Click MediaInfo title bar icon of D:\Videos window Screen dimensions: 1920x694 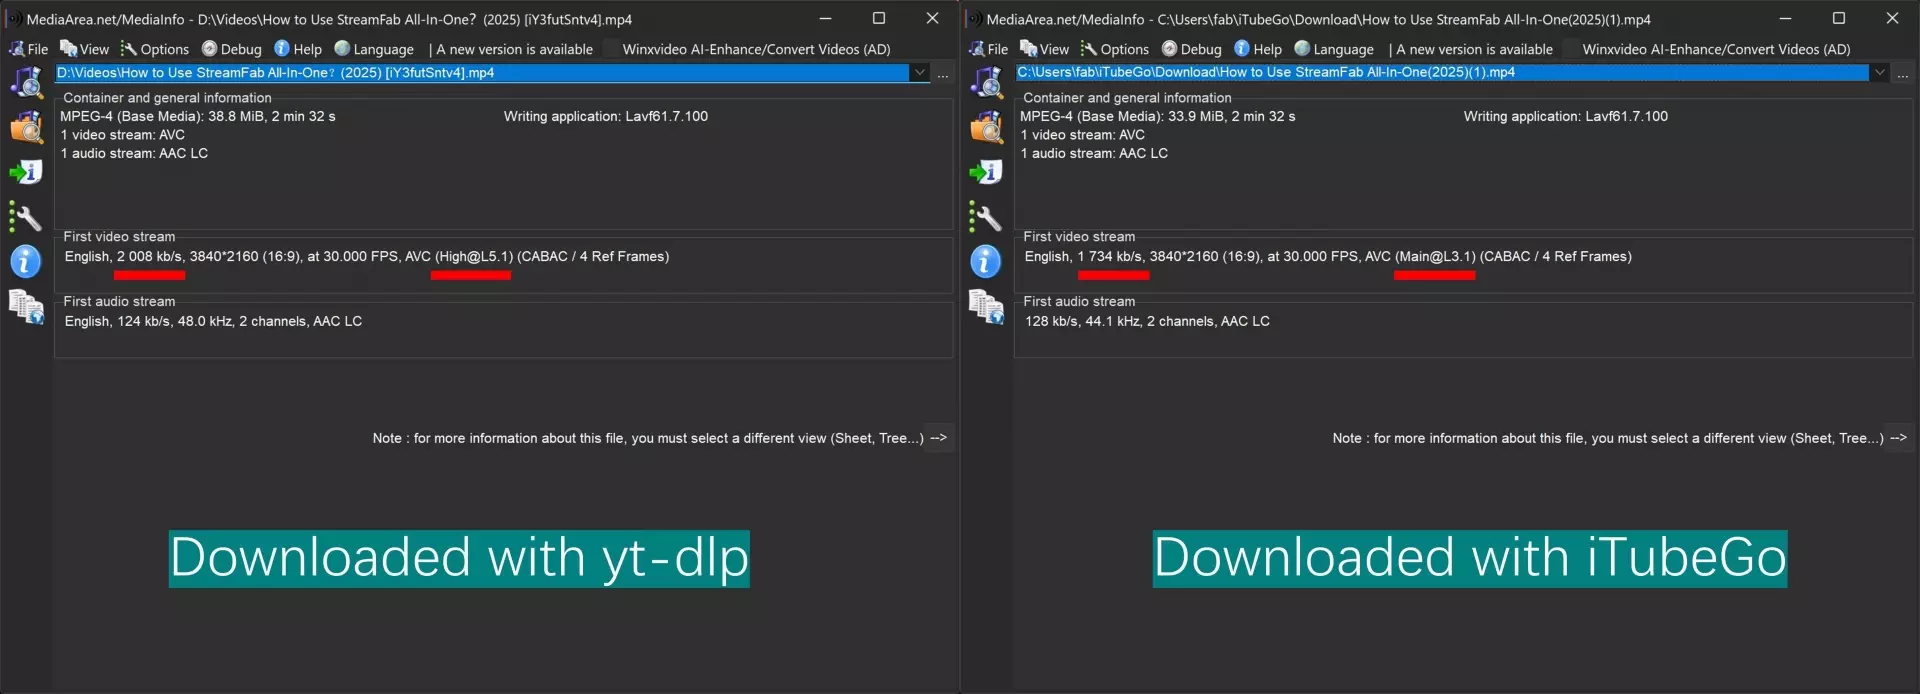[14, 19]
